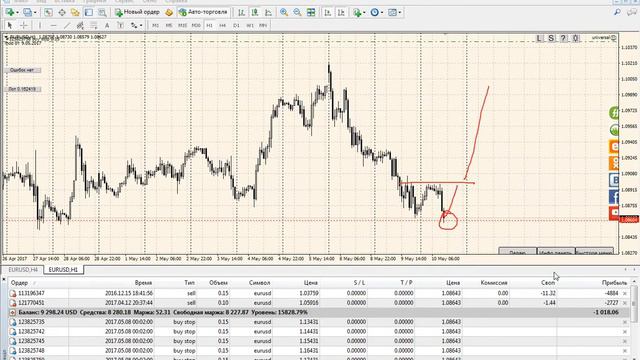Select the text tool A

107,25
